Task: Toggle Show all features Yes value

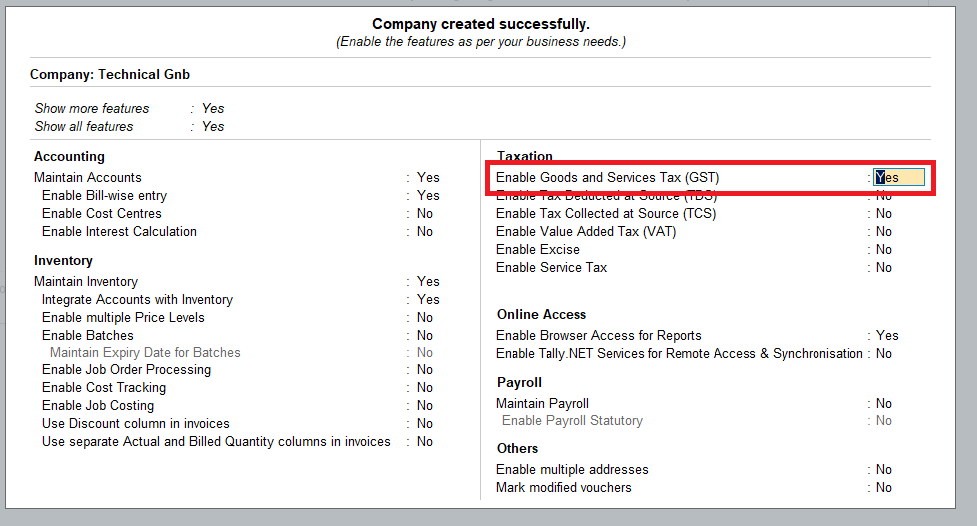Action: (213, 126)
